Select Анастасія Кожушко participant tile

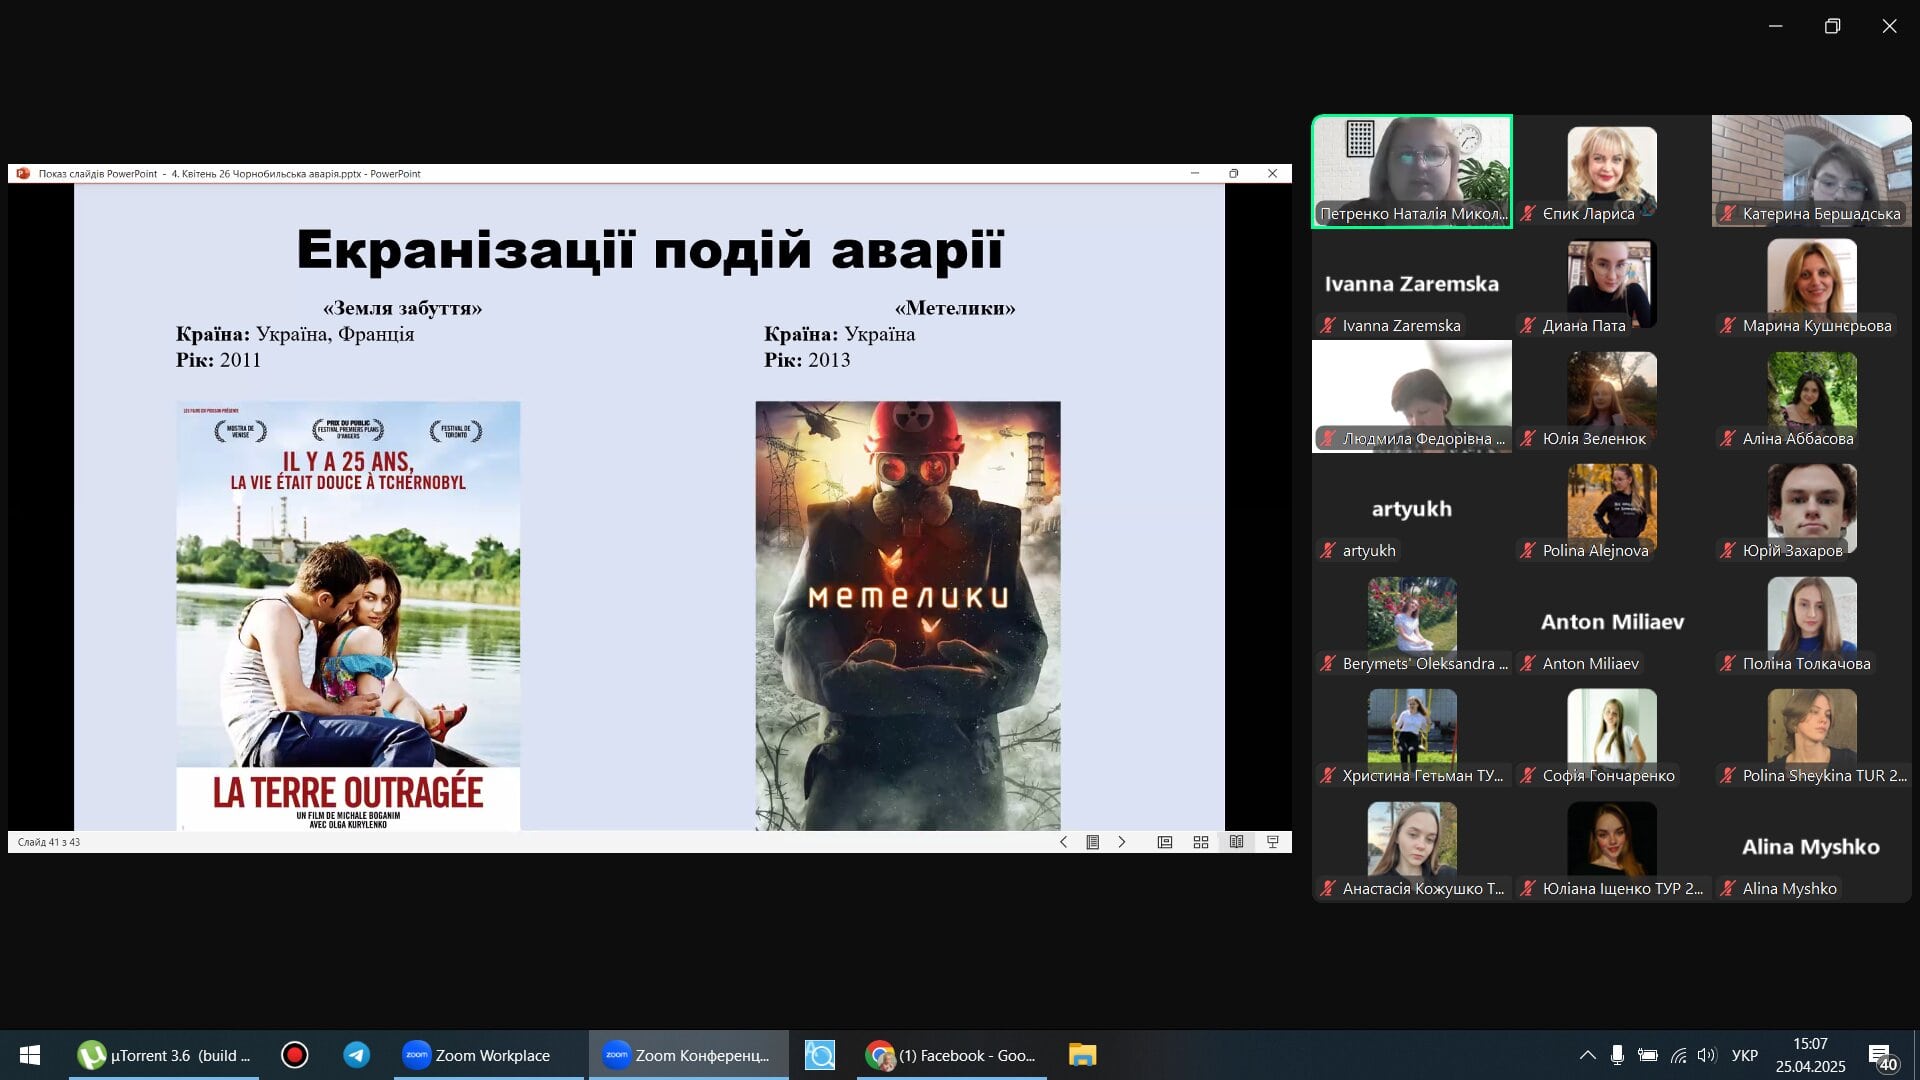coord(1412,846)
